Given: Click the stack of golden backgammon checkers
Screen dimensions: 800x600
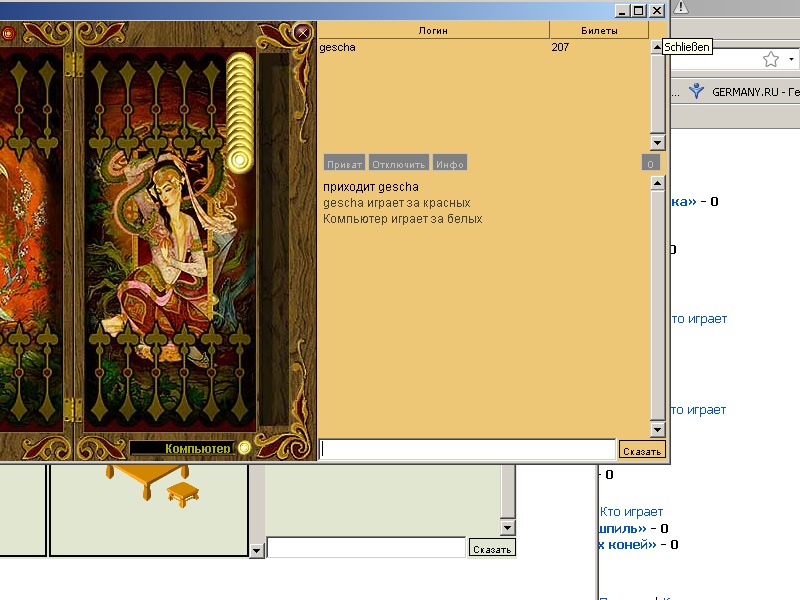Looking at the screenshot, I should pyautogui.click(x=239, y=112).
